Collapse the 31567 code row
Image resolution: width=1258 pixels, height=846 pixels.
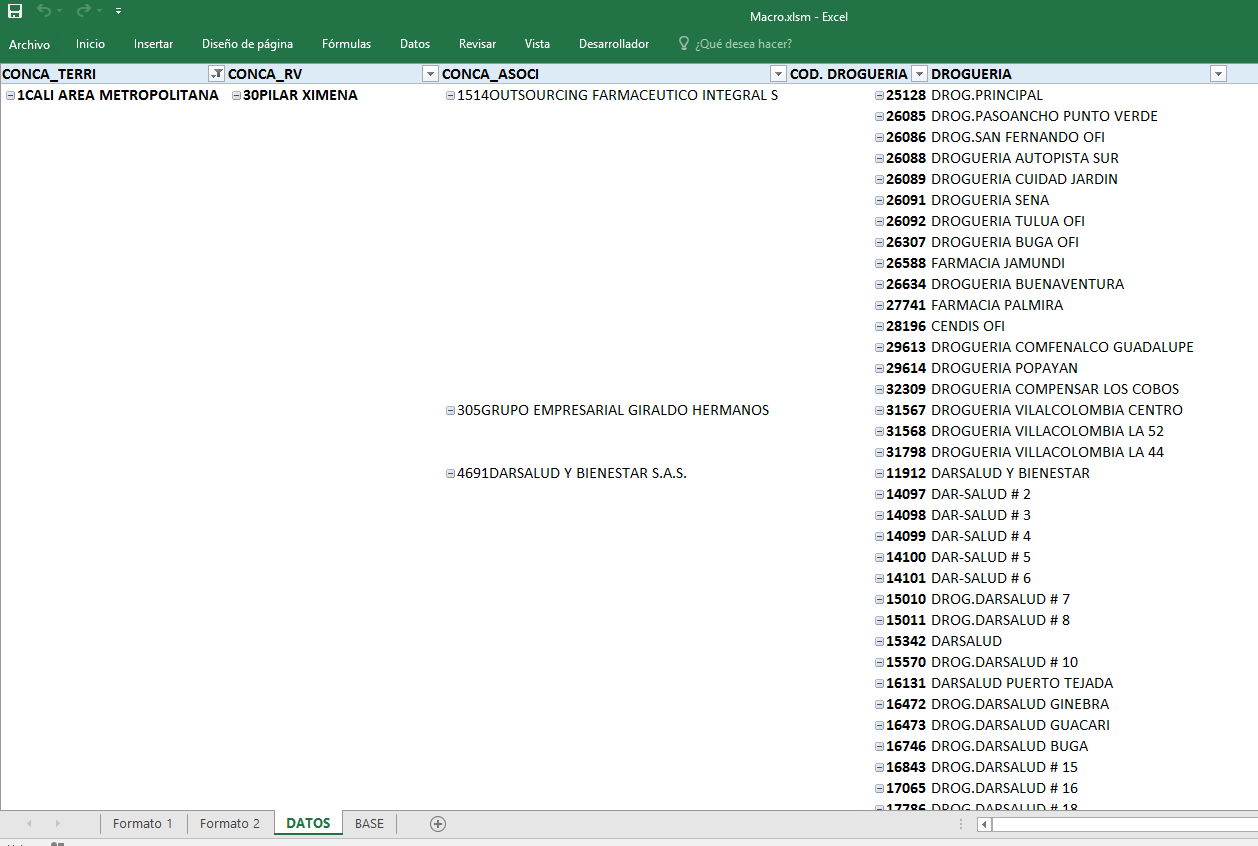click(879, 411)
